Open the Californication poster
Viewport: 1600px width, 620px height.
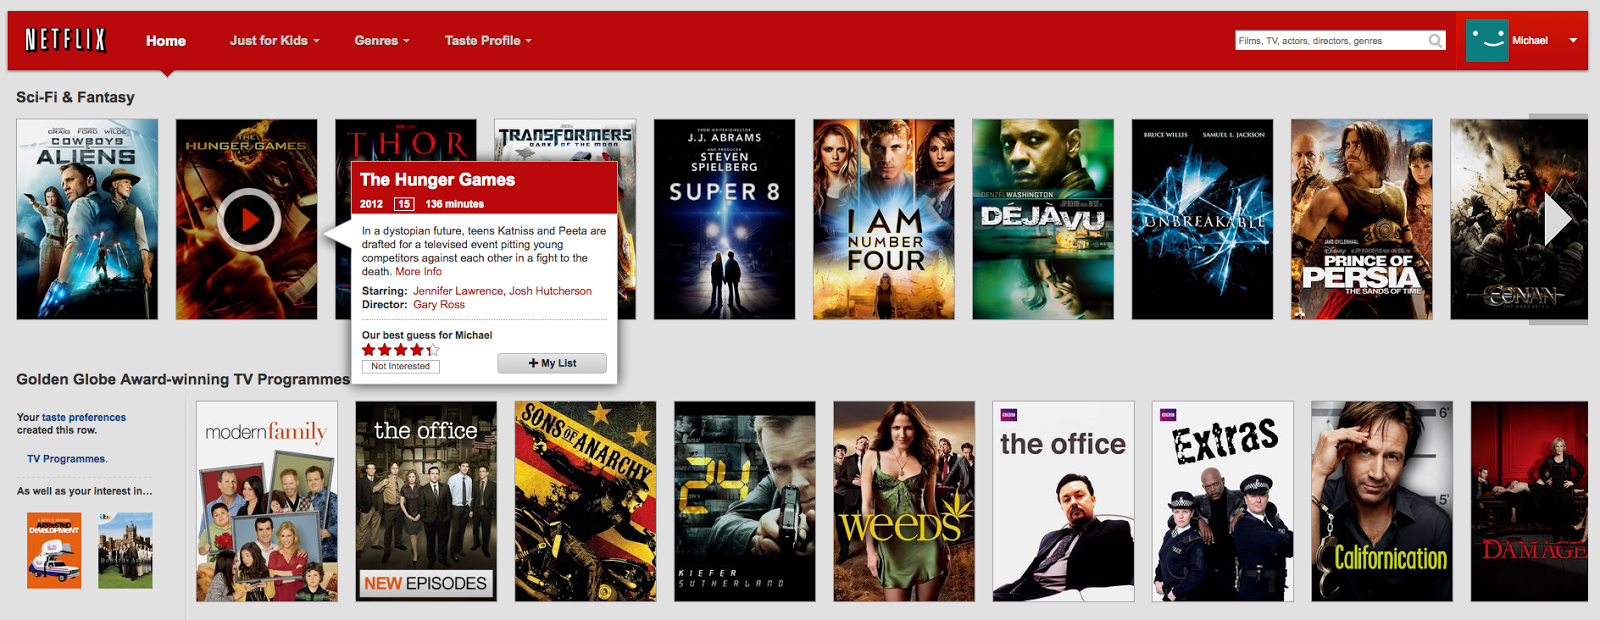click(1382, 501)
